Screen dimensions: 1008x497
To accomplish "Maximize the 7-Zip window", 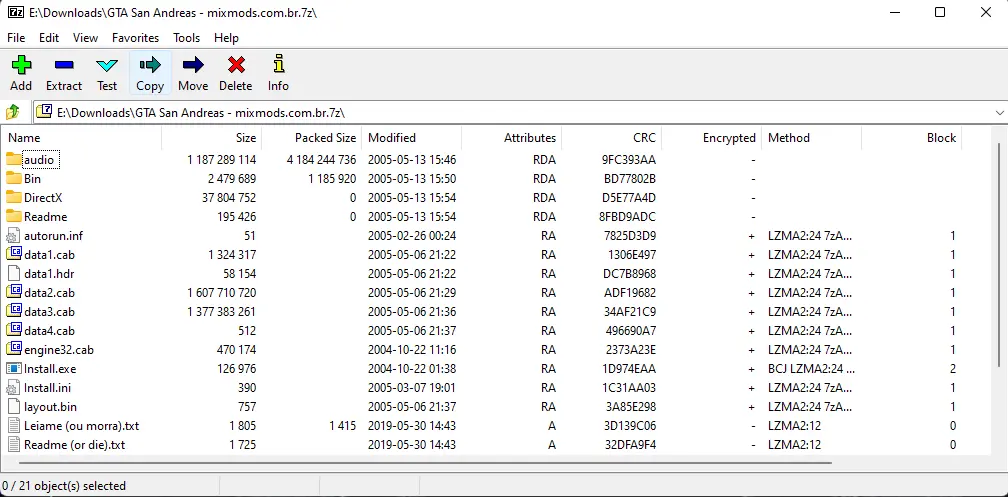I will tap(940, 12).
